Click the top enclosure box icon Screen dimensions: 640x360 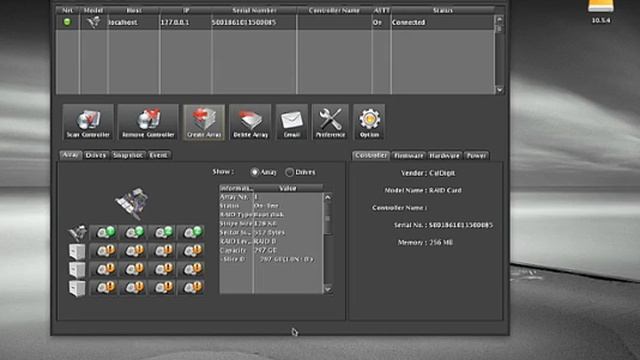[x=77, y=251]
